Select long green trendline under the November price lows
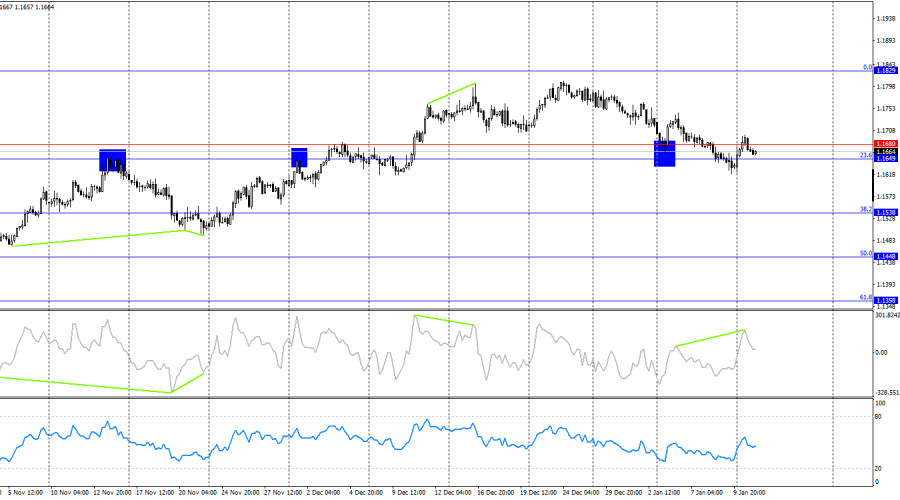Viewport: 900px width, 500px height. 98,238
